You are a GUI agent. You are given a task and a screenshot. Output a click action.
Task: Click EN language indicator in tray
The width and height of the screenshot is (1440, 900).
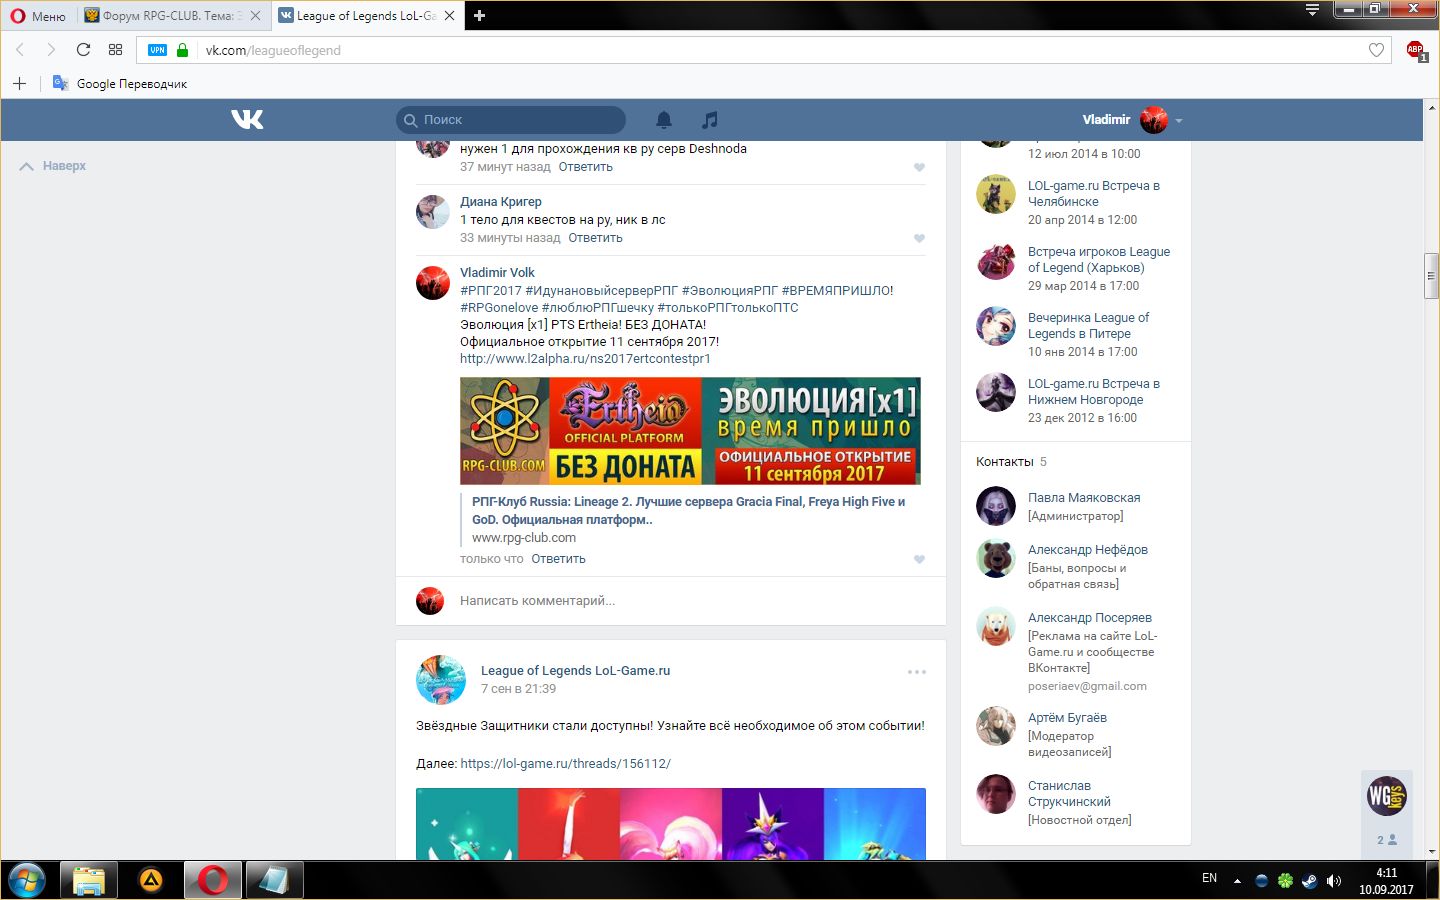[x=1209, y=878]
